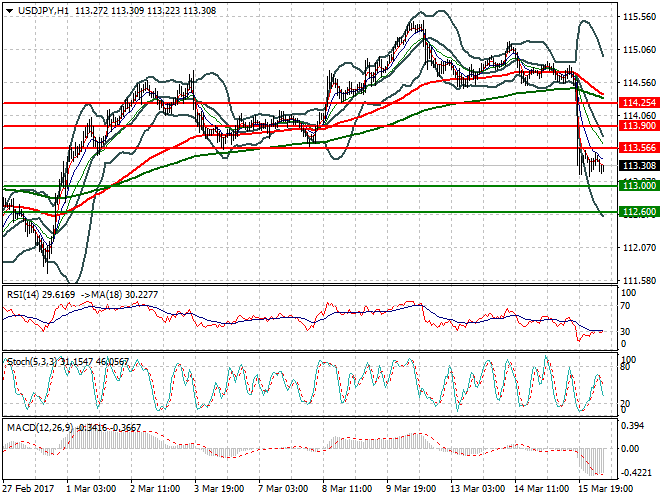Select the RSI scale value 70
The width and height of the screenshot is (660, 500).
pos(625,306)
